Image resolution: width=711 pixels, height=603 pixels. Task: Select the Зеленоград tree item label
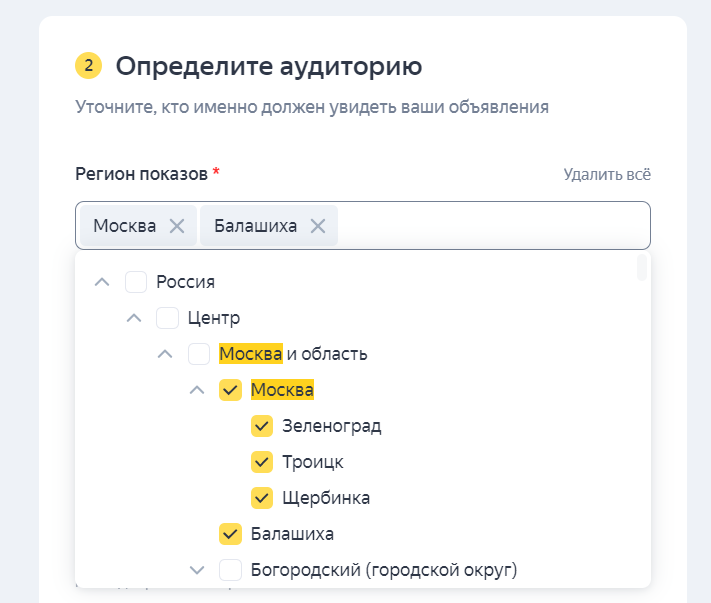click(332, 426)
